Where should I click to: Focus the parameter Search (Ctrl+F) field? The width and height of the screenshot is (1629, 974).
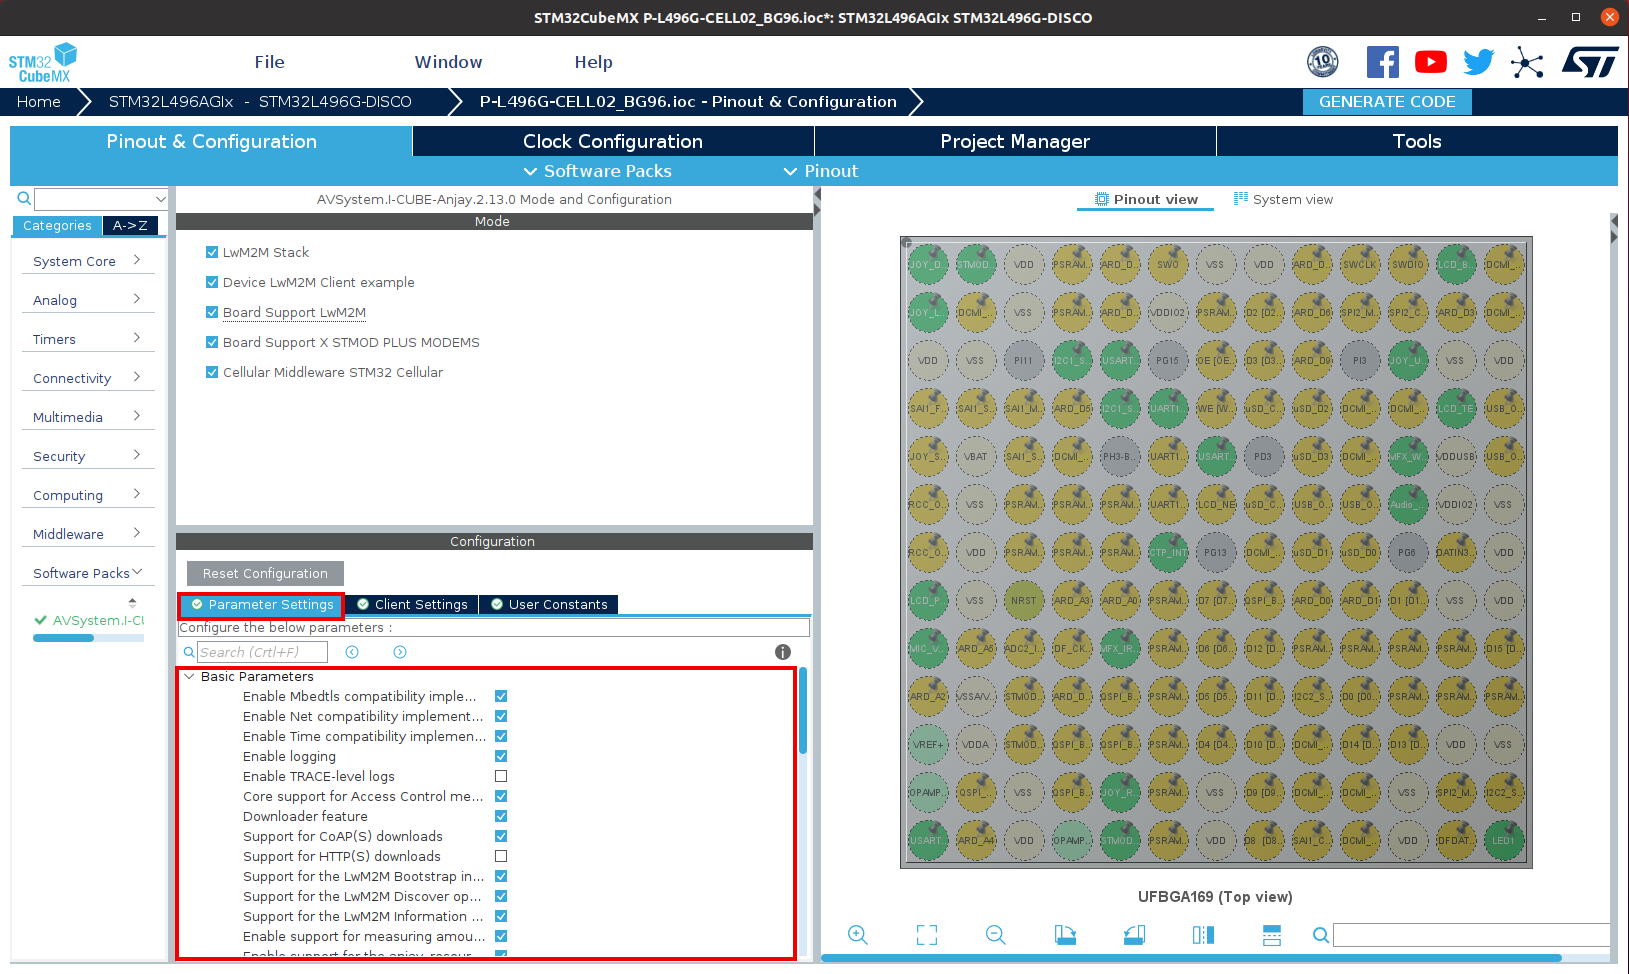262,652
